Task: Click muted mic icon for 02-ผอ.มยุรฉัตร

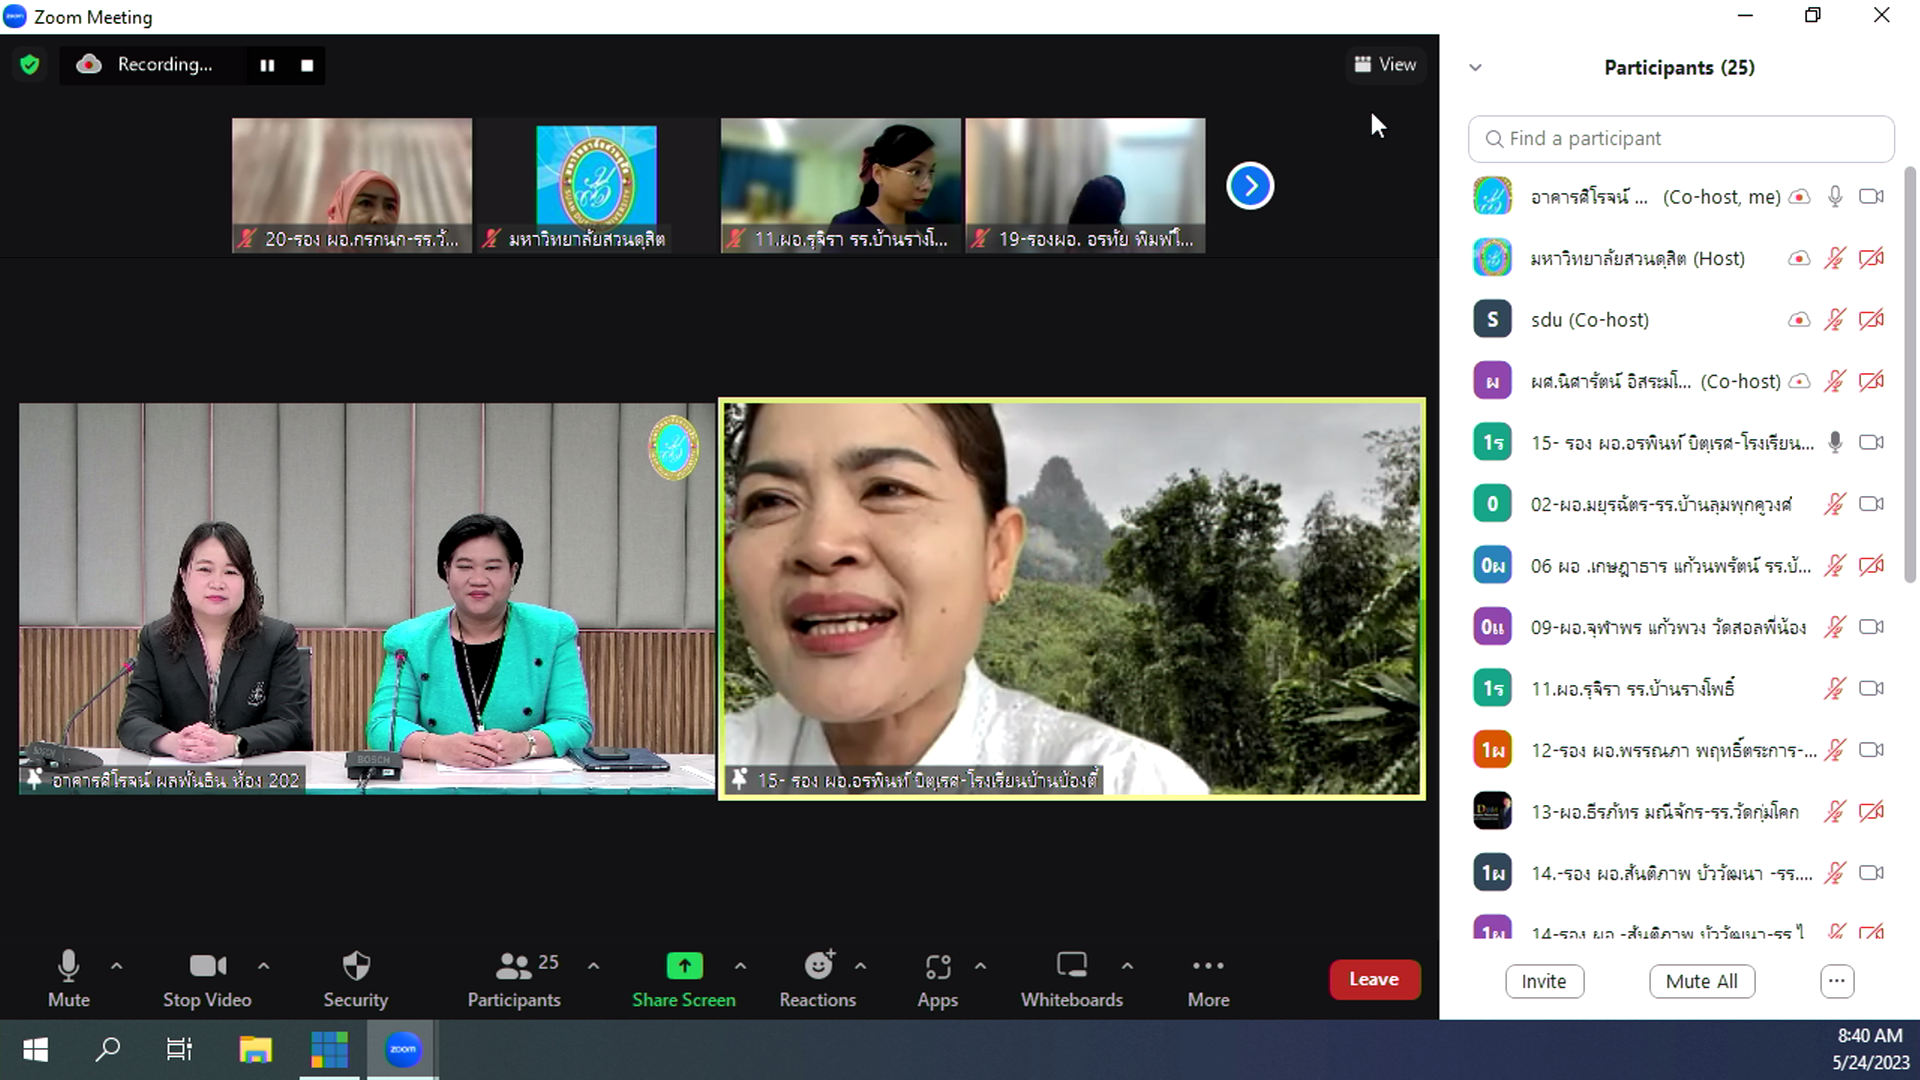Action: coord(1835,504)
